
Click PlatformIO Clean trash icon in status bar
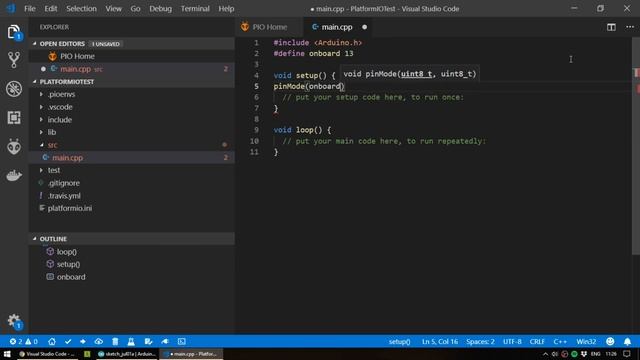point(115,341)
